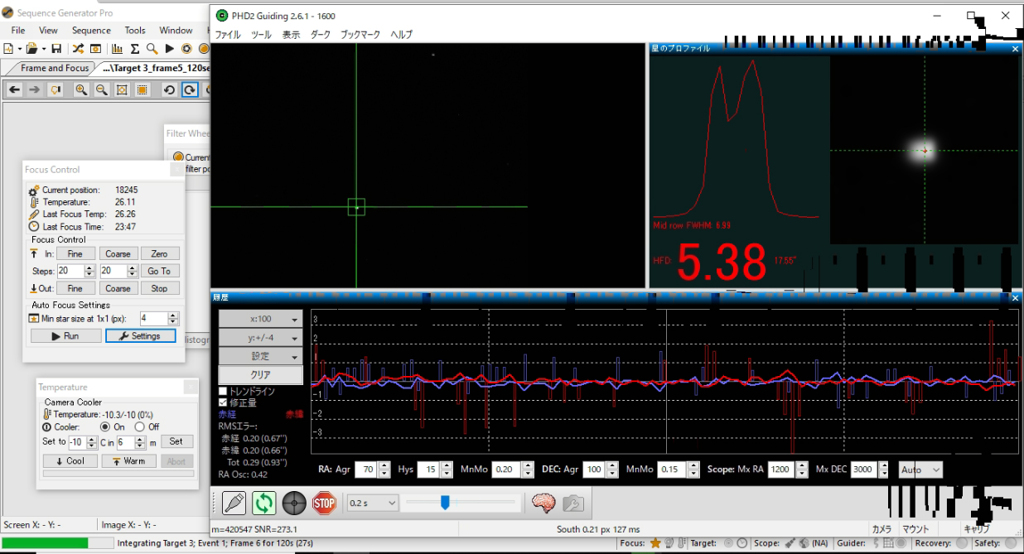
Task: Click the In Coarse focus button
Action: [118, 253]
